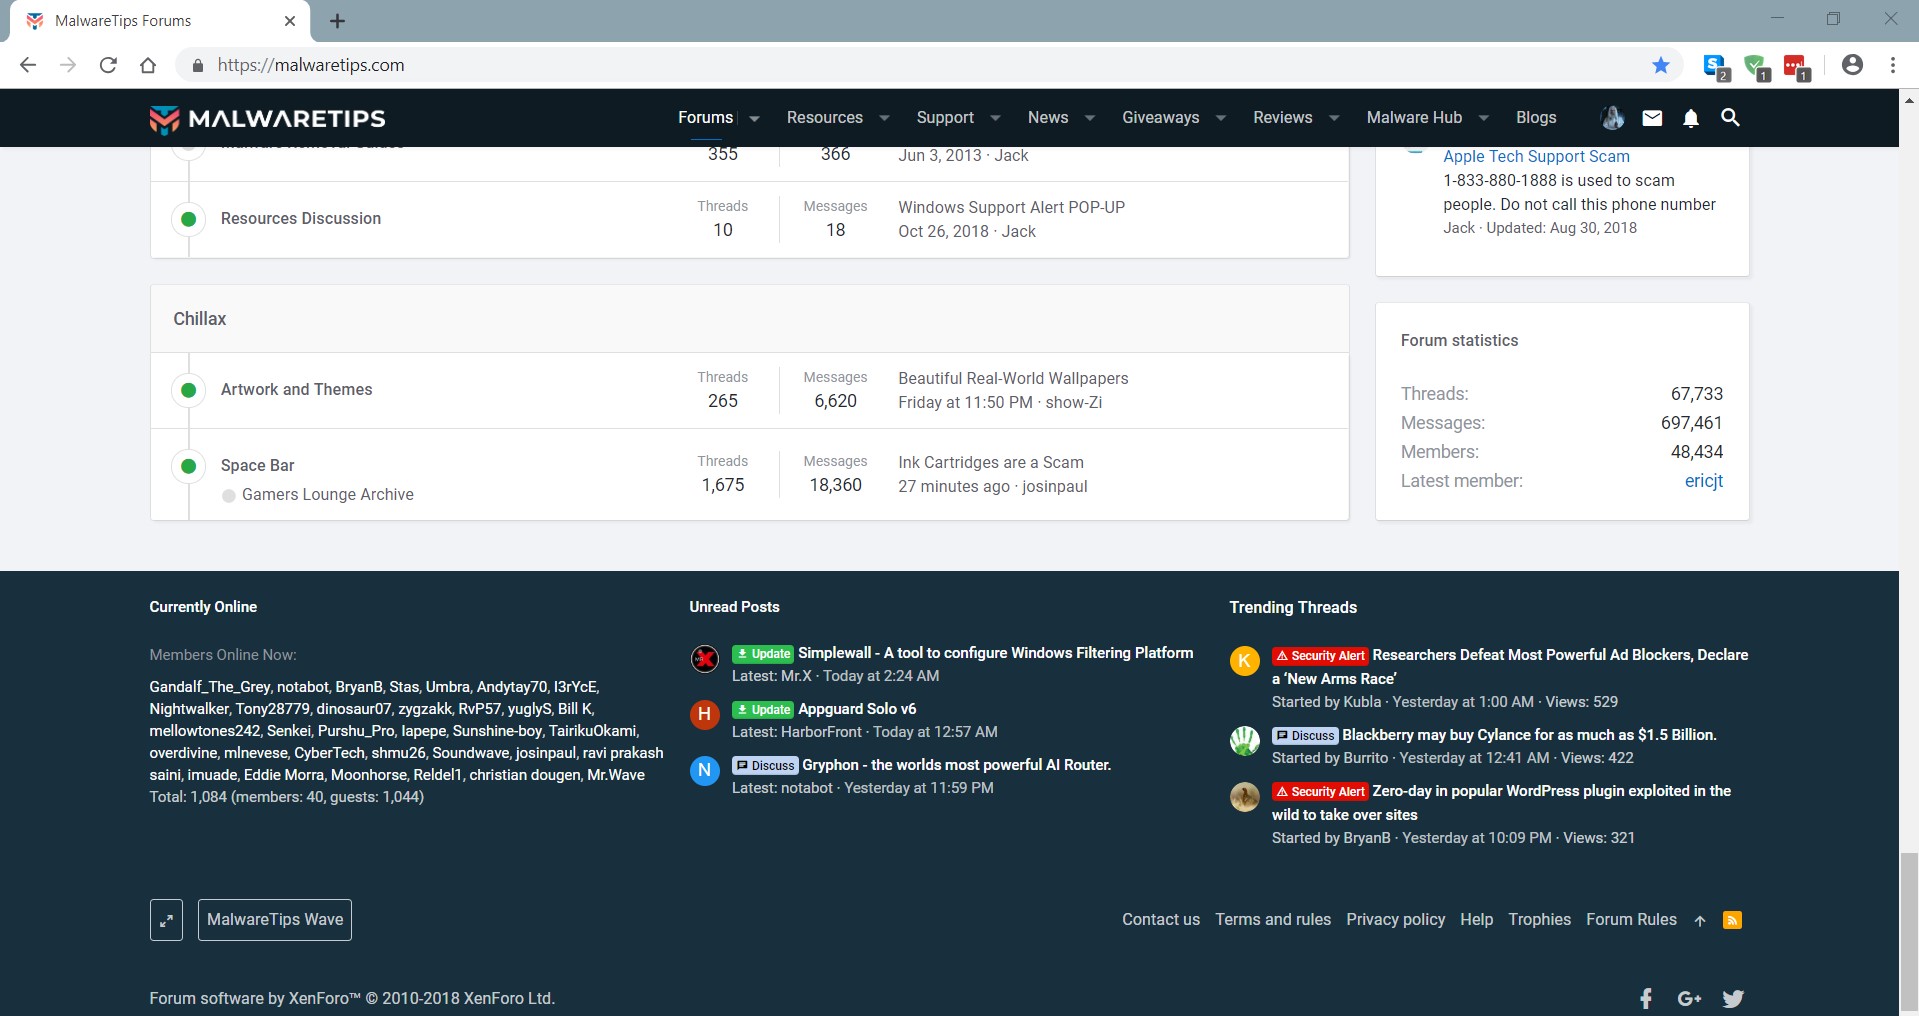Toggle page width expand icon
1919x1016 pixels.
(x=166, y=920)
